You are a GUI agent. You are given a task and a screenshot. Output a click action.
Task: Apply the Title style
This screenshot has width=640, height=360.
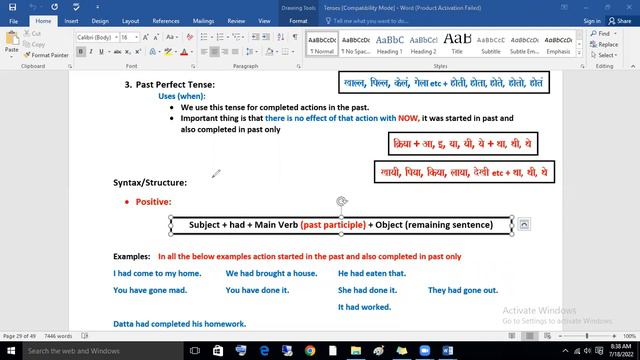pyautogui.click(x=457, y=44)
